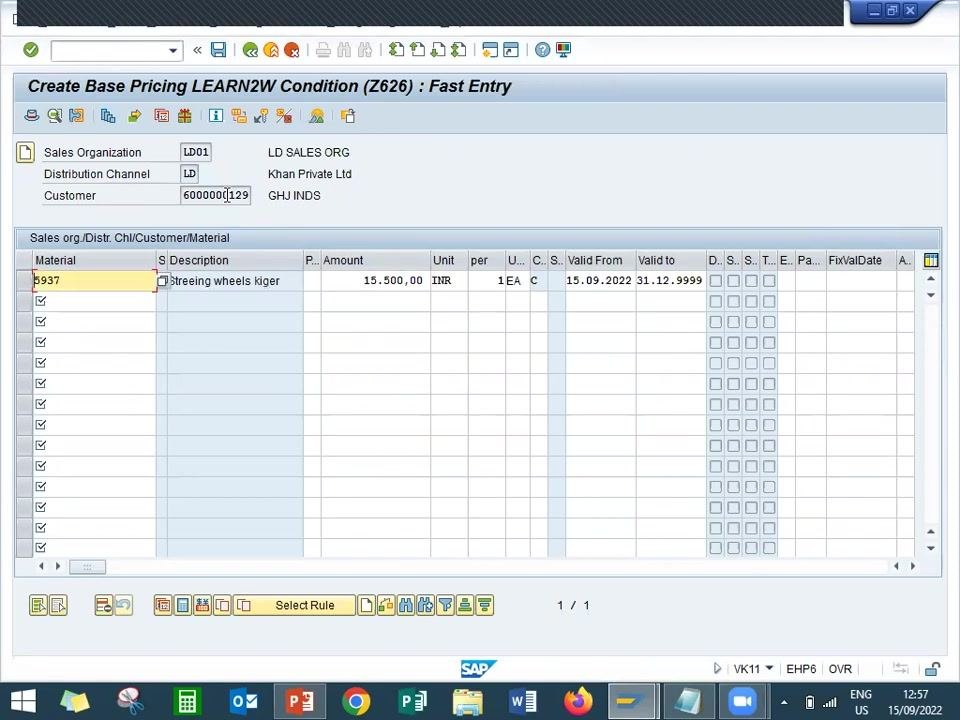This screenshot has height=720, width=960.
Task: Click the Amount column header
Action: (x=376, y=260)
